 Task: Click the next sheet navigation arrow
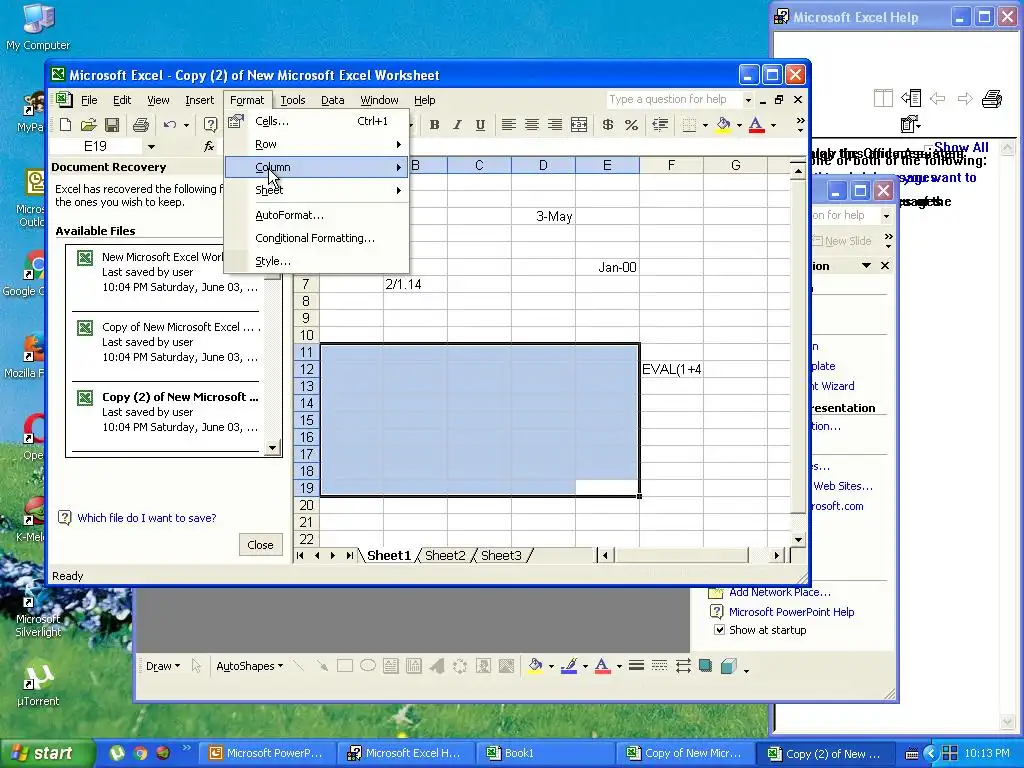[x=333, y=556]
